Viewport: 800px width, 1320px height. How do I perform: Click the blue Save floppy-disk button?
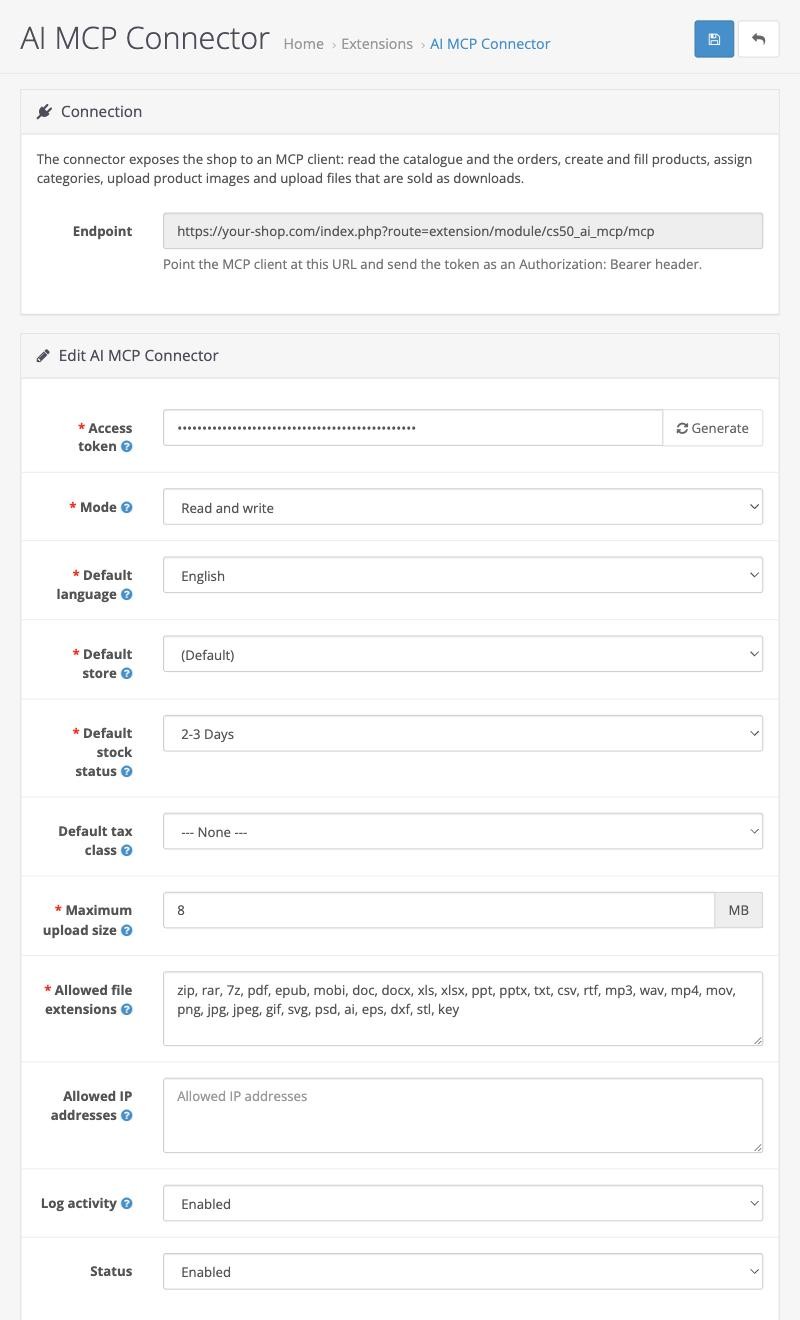[x=714, y=39]
